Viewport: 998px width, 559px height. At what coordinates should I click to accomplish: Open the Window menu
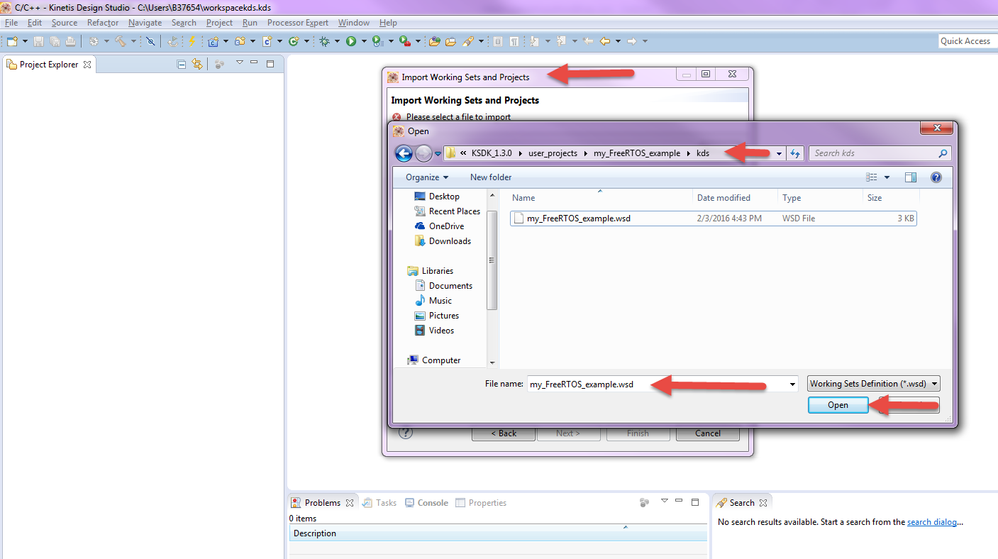353,23
